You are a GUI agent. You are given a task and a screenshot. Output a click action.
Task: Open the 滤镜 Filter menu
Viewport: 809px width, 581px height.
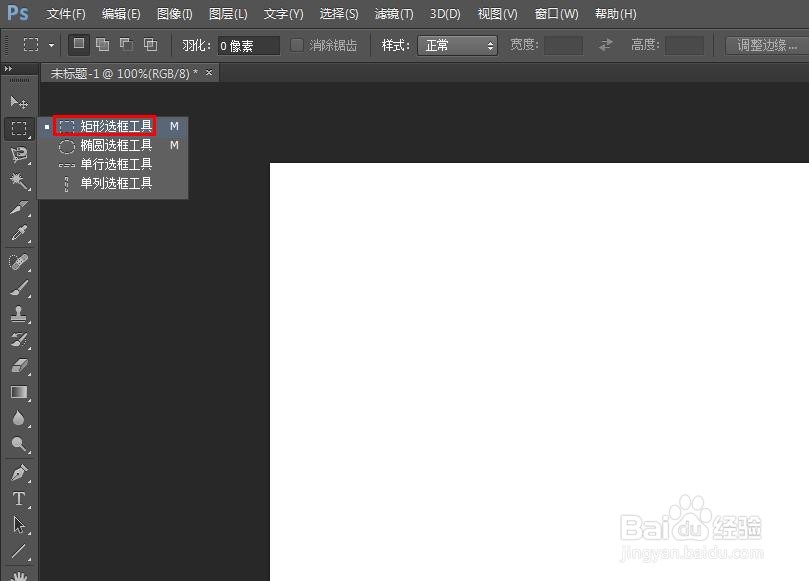click(393, 14)
